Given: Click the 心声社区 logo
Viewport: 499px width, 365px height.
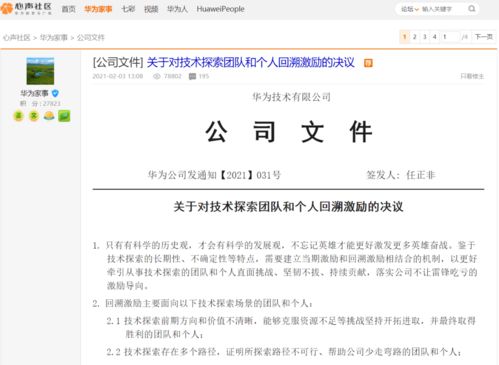Looking at the screenshot, I should click(x=26, y=8).
